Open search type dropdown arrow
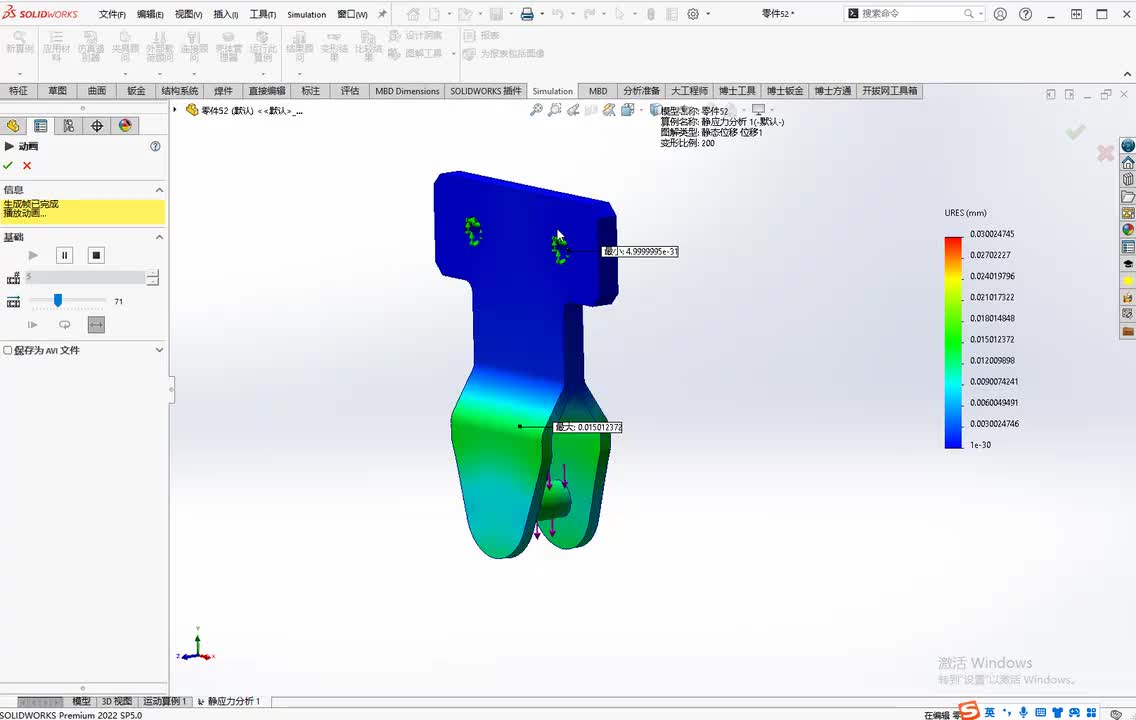Screen dimensions: 1136x720 tap(980, 14)
